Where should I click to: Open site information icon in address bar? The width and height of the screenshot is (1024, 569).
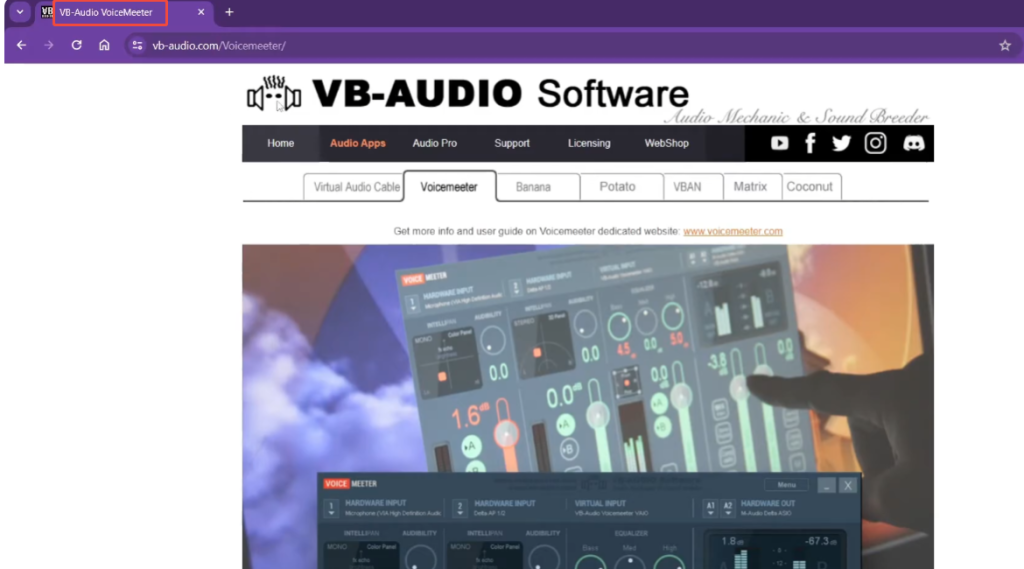[137, 45]
